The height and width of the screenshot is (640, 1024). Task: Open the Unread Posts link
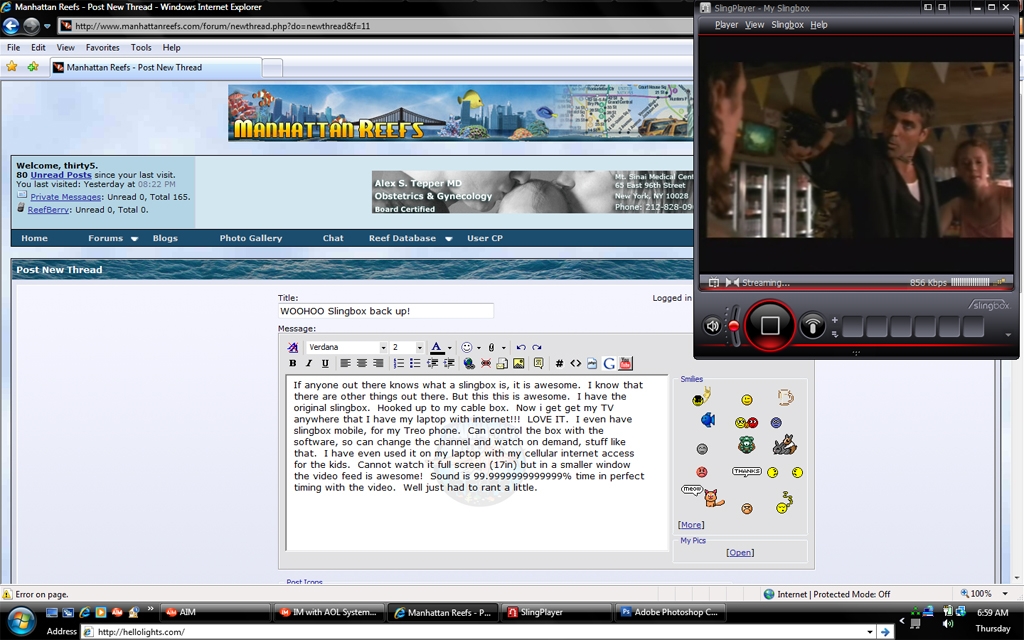coord(61,175)
